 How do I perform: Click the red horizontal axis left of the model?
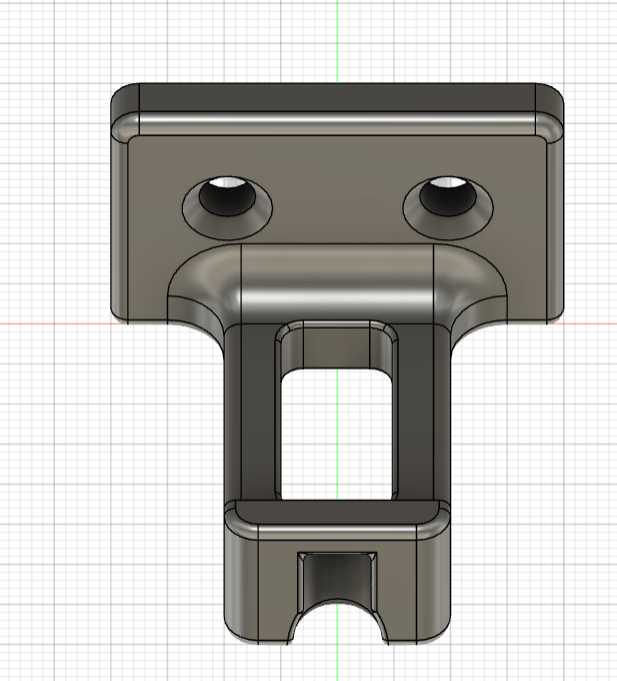pos(54,324)
